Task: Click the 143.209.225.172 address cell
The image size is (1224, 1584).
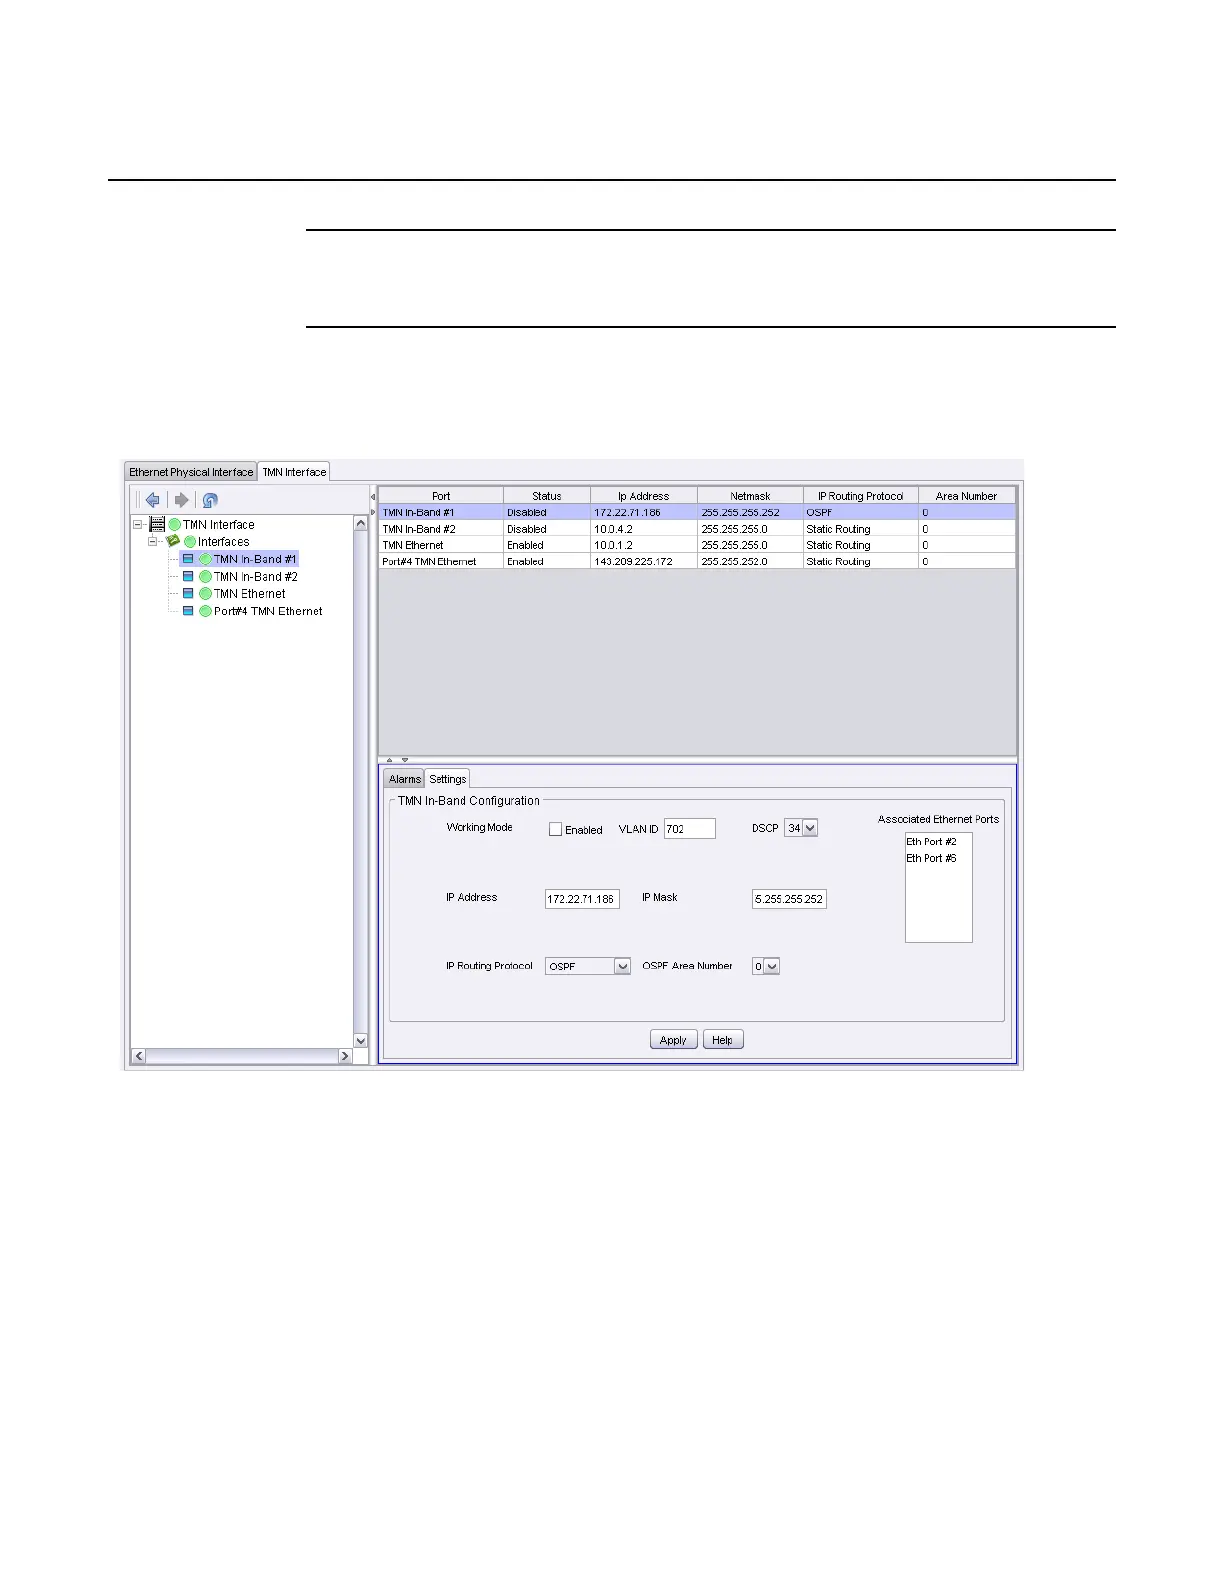Action: [x=644, y=561]
